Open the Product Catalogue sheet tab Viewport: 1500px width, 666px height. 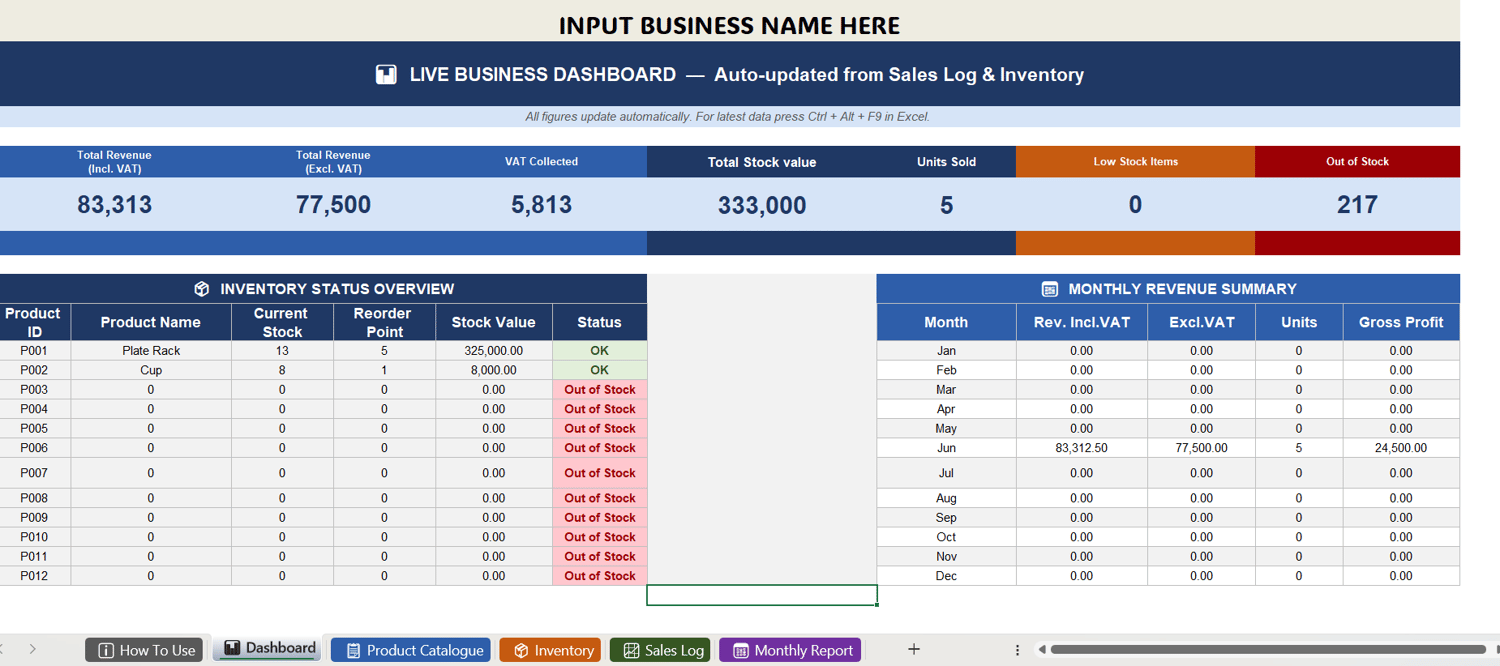(411, 650)
